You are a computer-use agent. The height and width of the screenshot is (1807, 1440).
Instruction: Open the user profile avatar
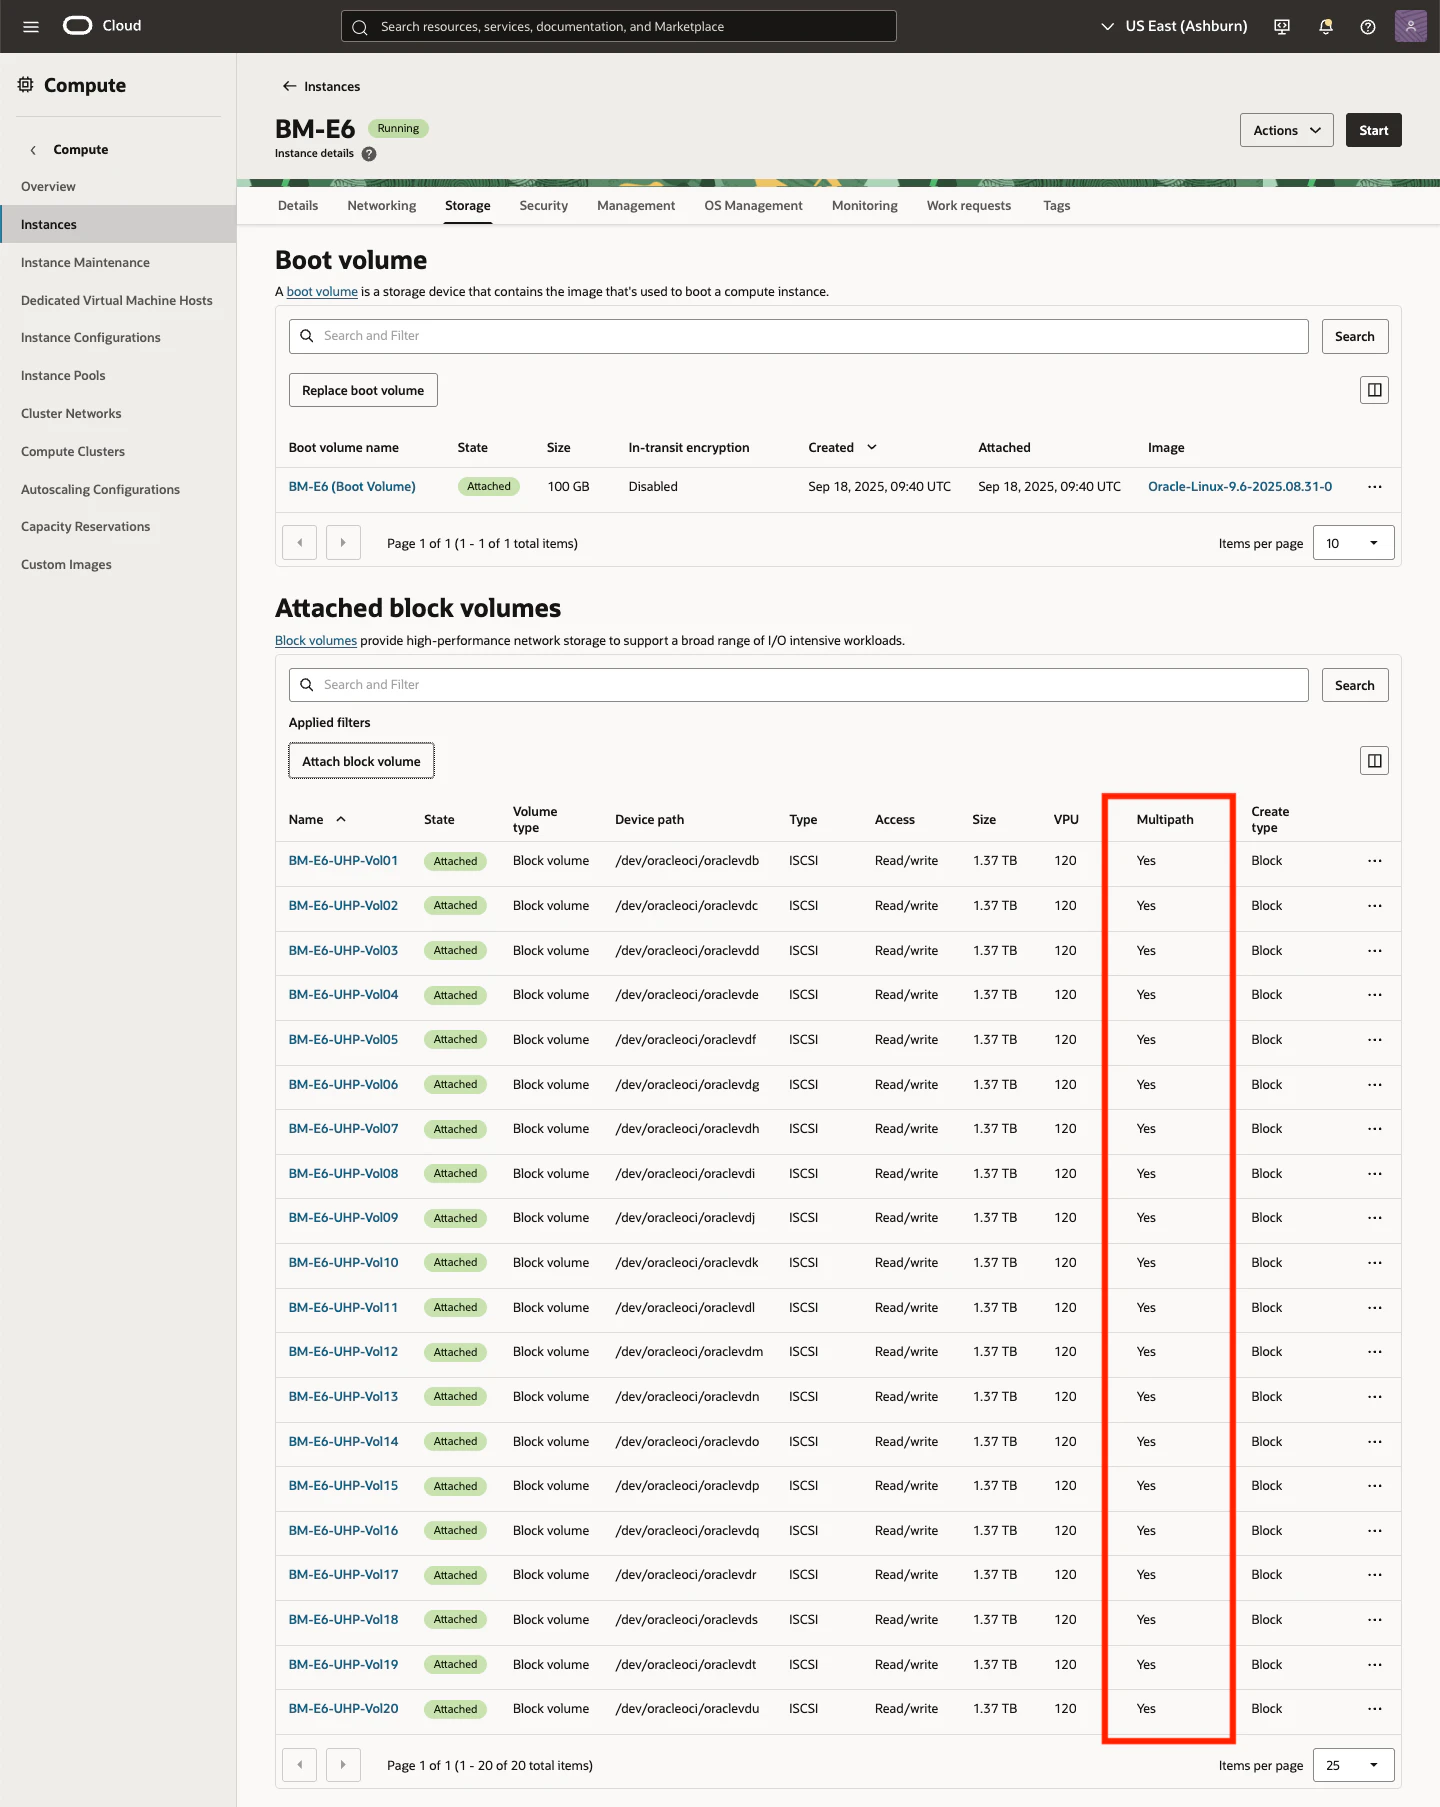click(1410, 26)
